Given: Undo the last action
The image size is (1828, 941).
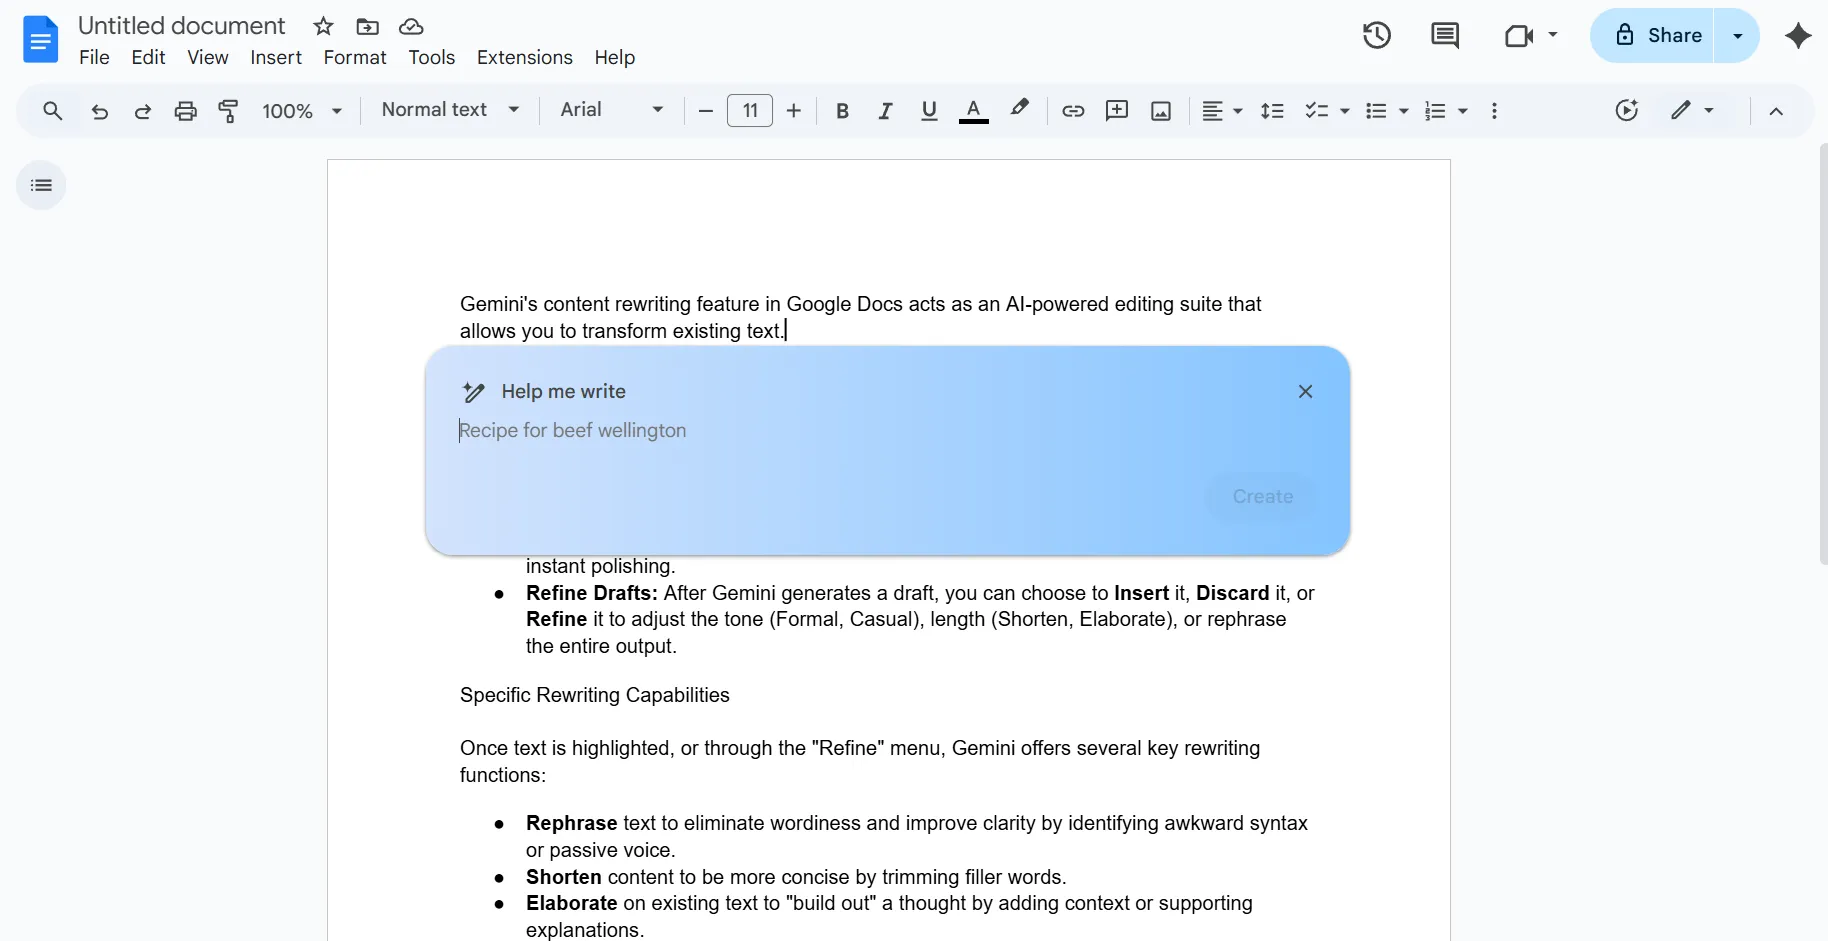Looking at the screenshot, I should 99,111.
